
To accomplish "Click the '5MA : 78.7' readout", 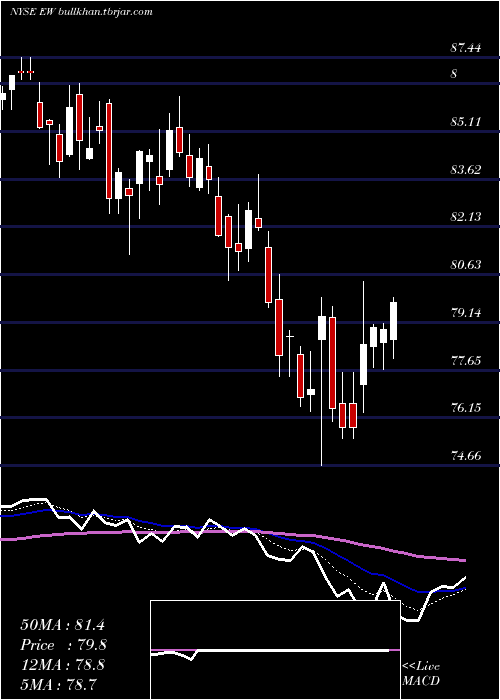I will (x=58, y=684).
